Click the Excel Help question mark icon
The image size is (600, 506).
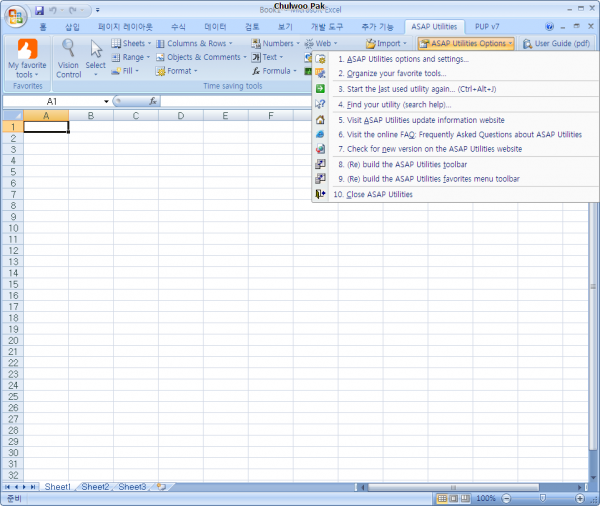(549, 26)
